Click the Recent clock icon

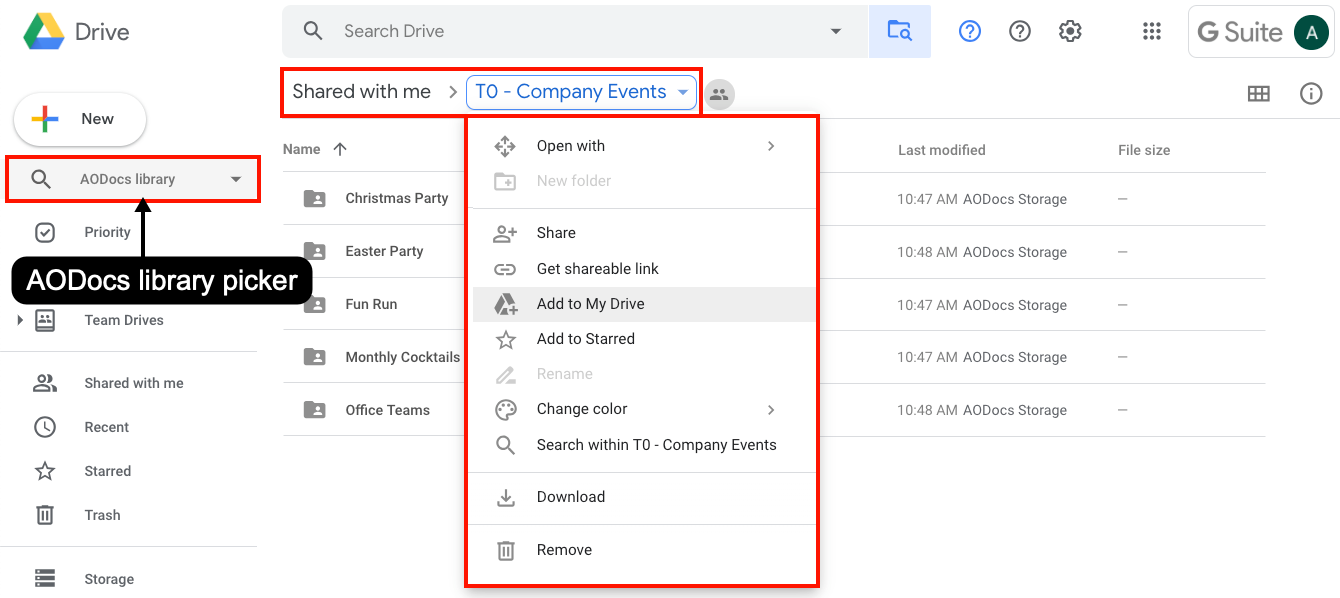point(45,427)
